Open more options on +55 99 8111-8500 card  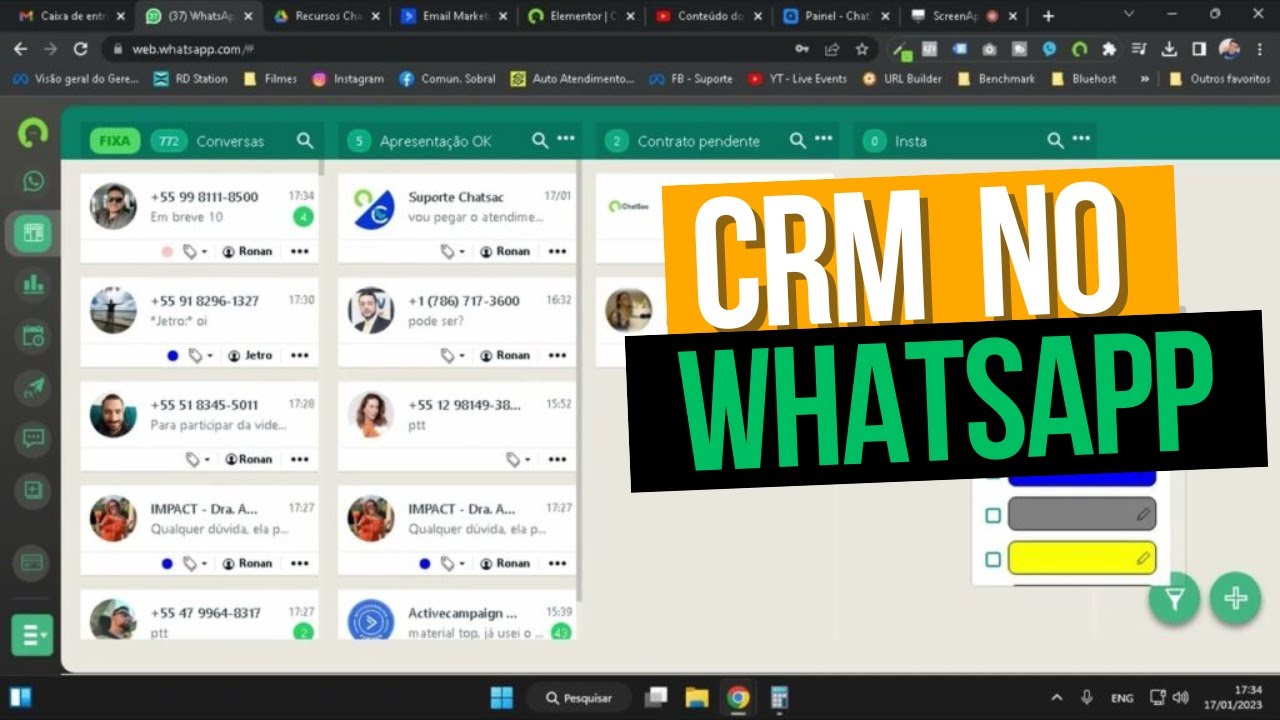tap(300, 251)
